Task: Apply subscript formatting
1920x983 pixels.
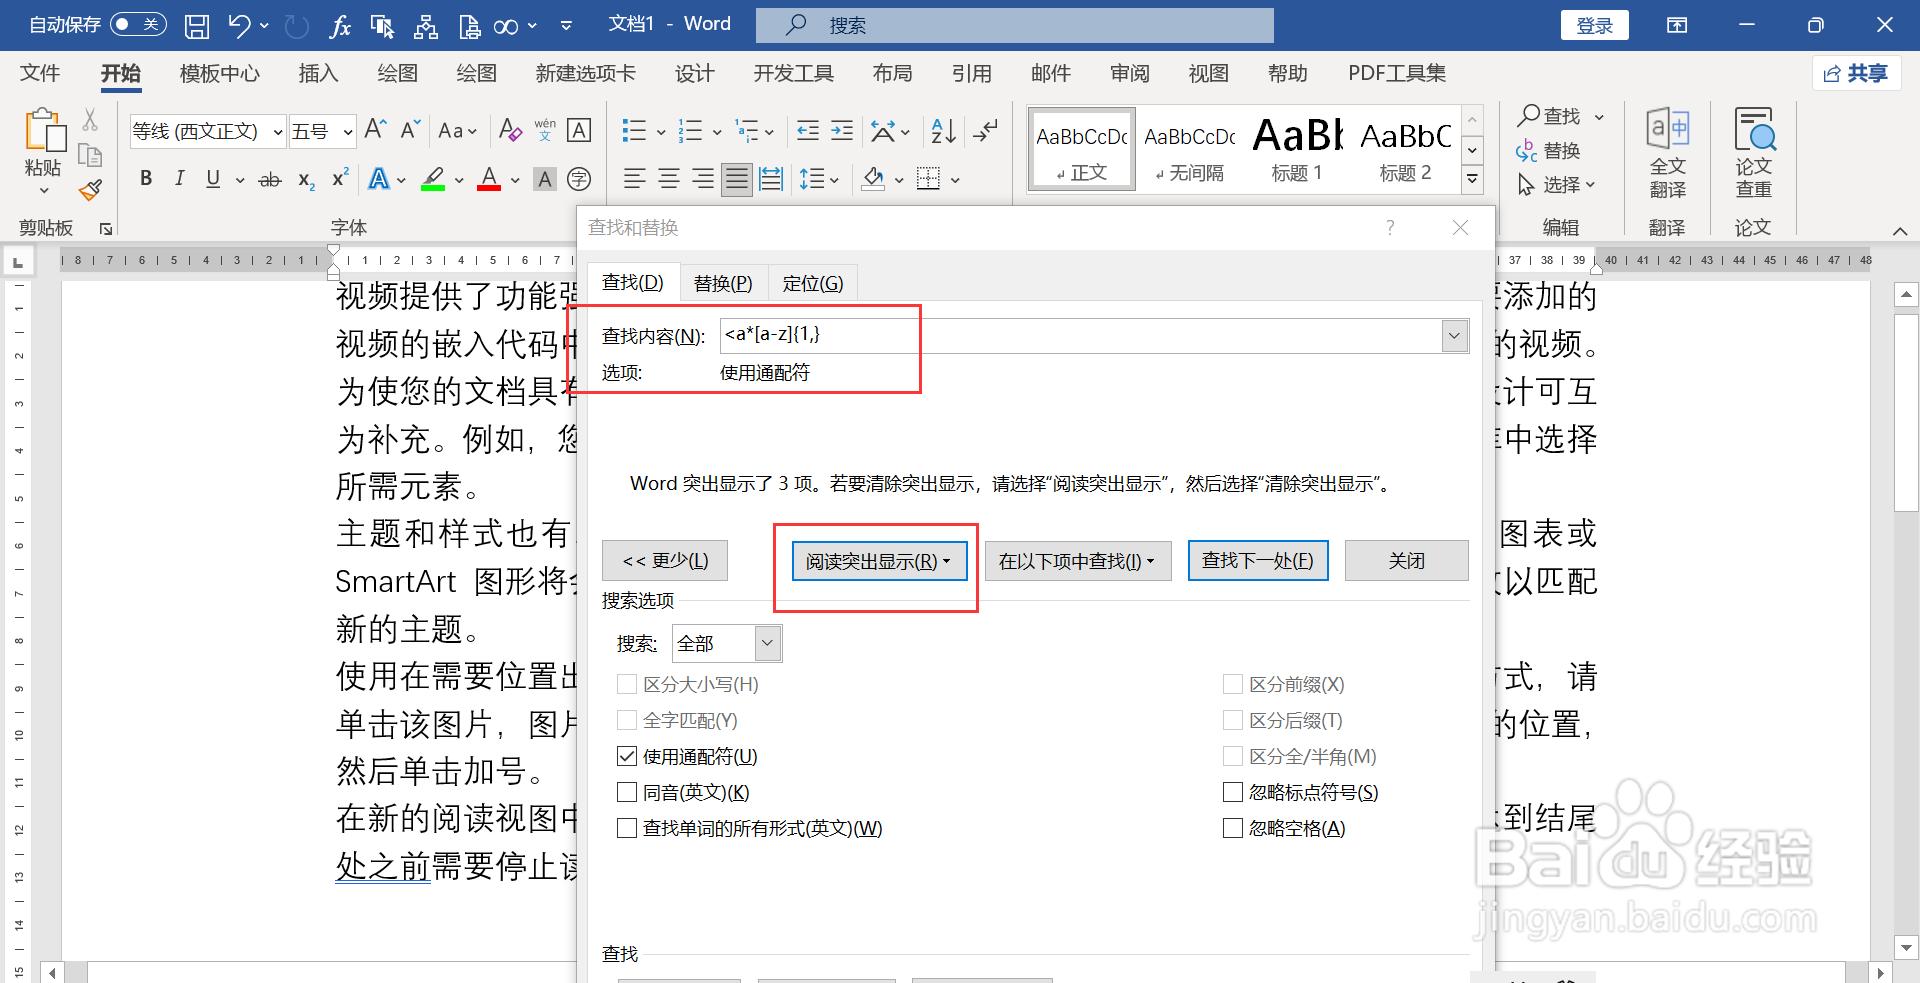Action: [304, 180]
